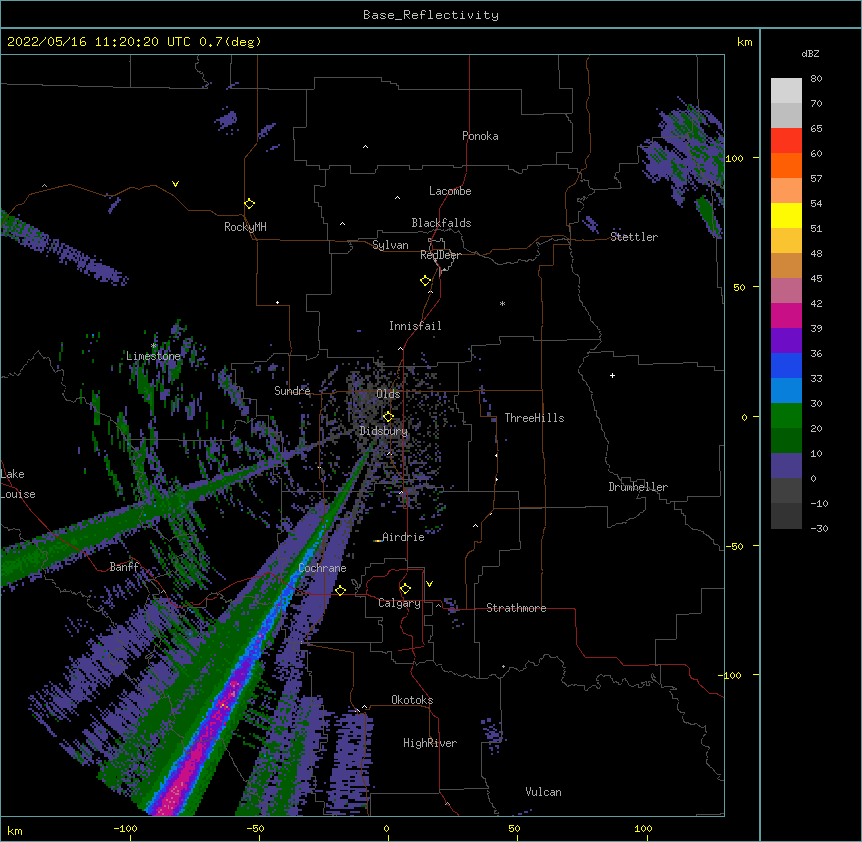Click the yellow v marker northeast of Calgary
862x842 pixels.
[429, 584]
